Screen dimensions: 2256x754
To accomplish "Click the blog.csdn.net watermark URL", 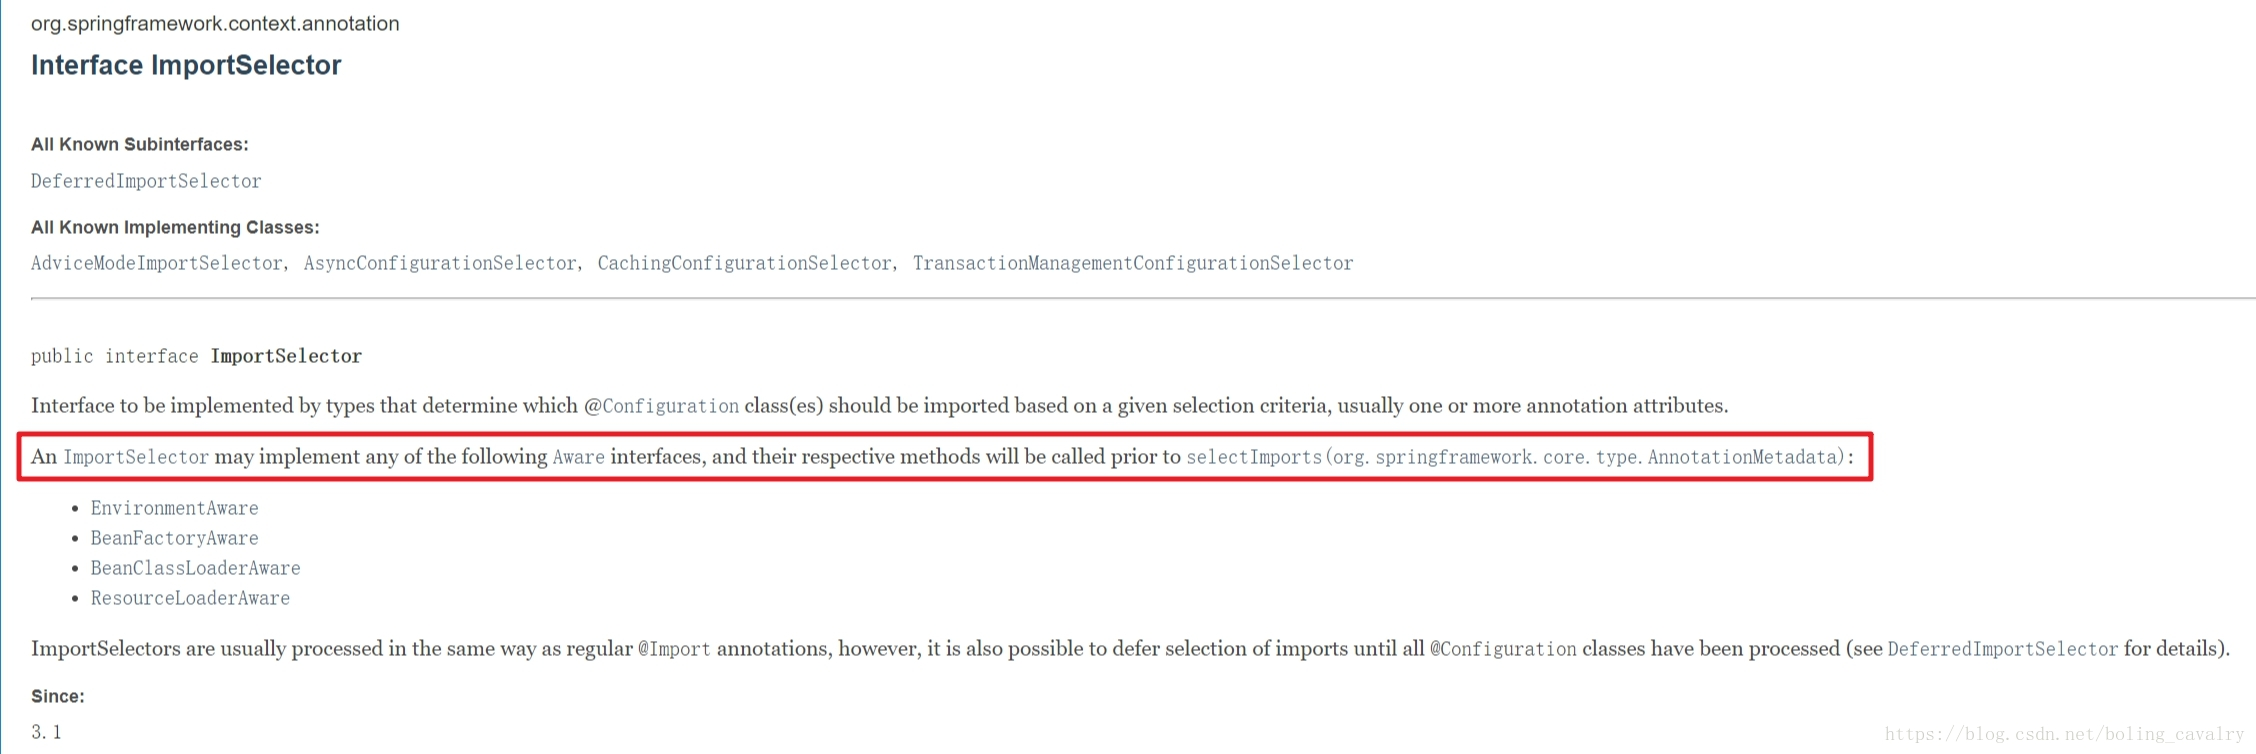I will point(2064,734).
